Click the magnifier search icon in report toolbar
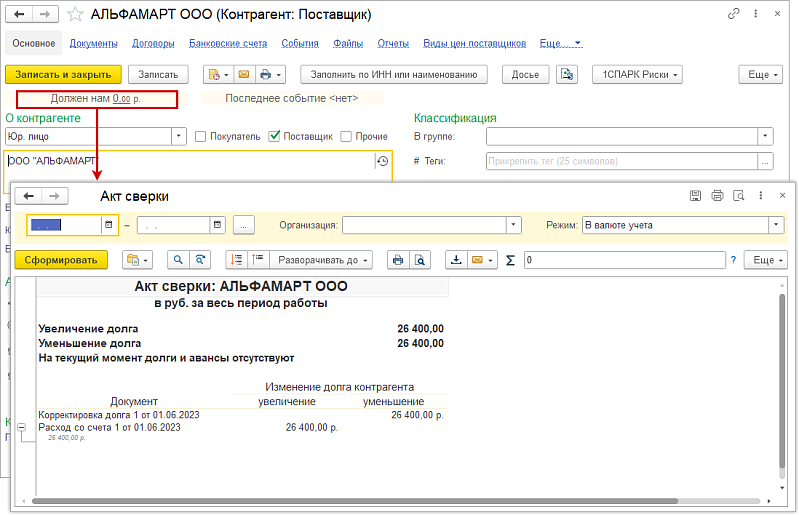This screenshot has height=515, width=799. point(179,260)
